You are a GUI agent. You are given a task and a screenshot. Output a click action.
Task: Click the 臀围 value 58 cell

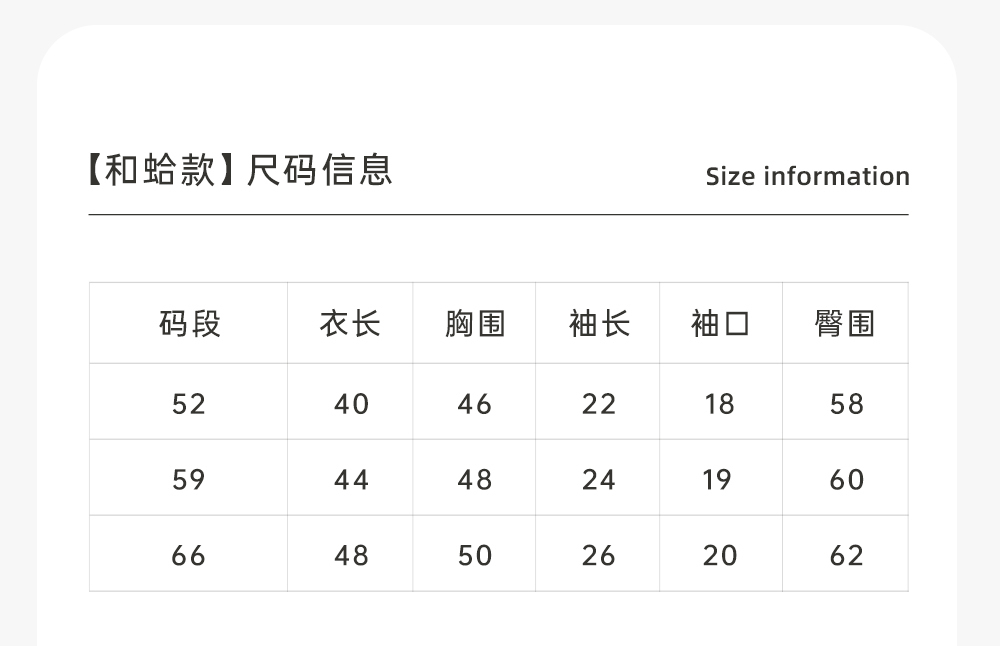point(846,404)
